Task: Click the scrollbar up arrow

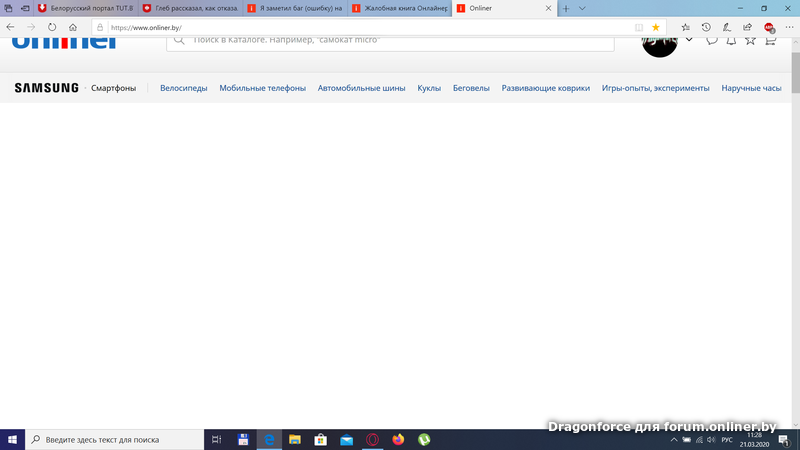Action: coord(795,42)
